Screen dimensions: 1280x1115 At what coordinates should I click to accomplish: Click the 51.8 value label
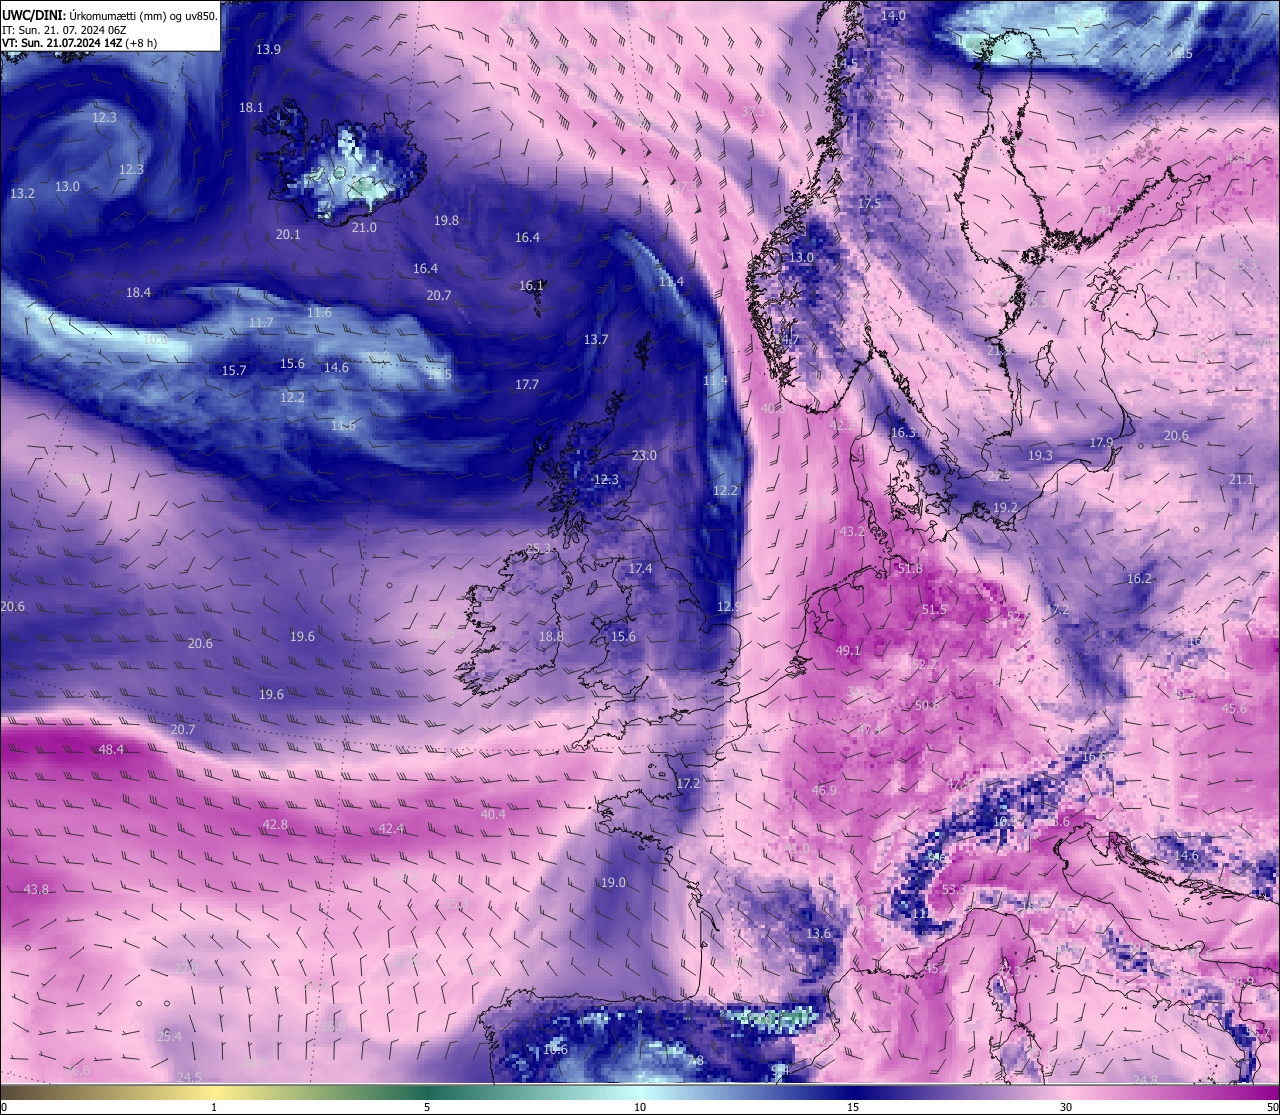(x=910, y=569)
